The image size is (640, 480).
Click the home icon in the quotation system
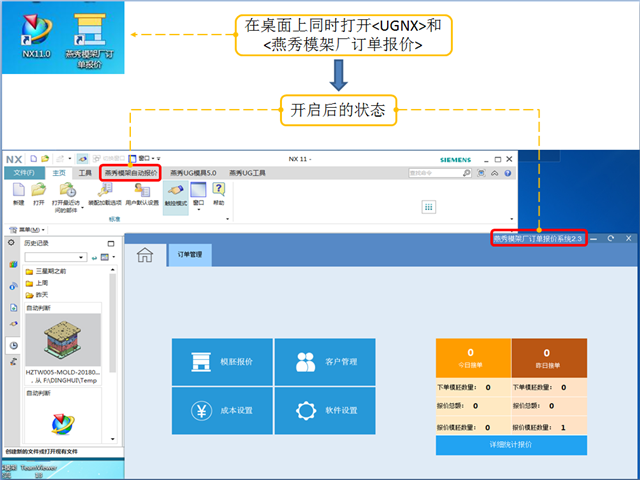point(146,255)
